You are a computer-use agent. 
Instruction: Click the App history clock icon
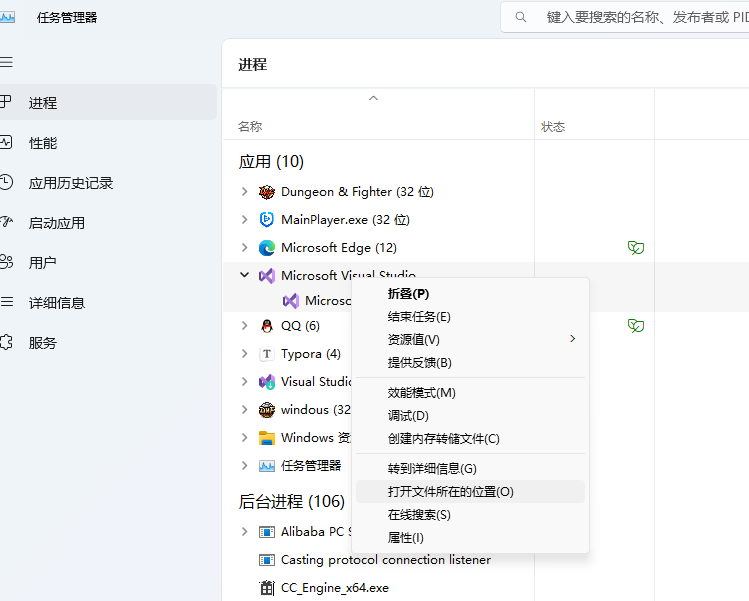[x=6, y=182]
